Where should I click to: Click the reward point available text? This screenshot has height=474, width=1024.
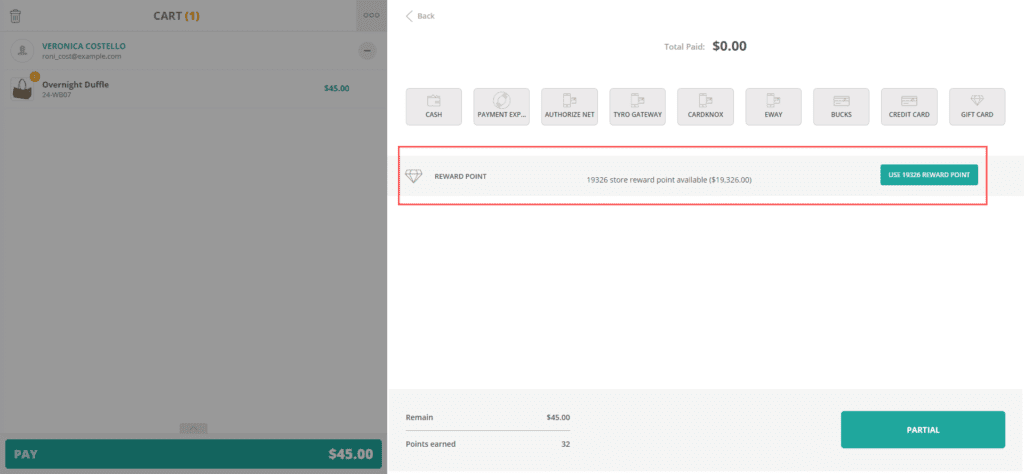pos(669,180)
